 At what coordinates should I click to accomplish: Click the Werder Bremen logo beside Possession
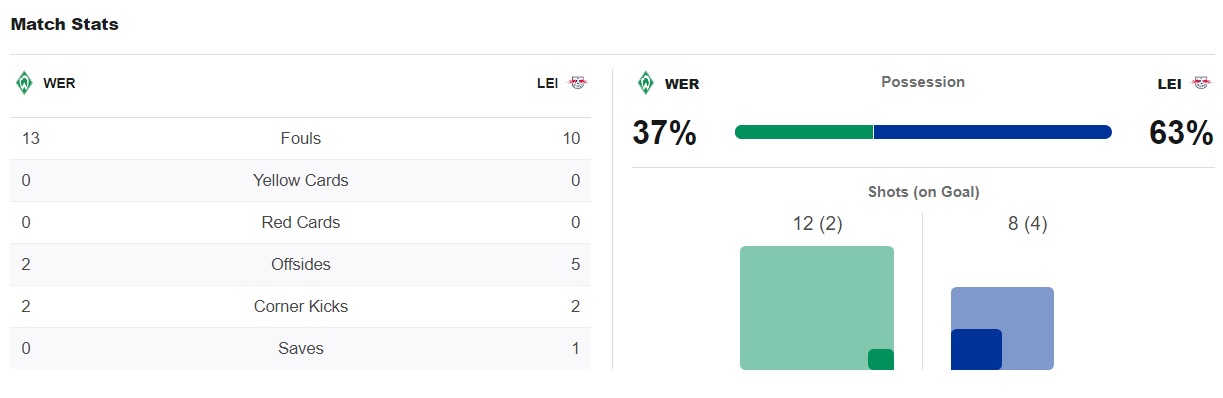646,83
